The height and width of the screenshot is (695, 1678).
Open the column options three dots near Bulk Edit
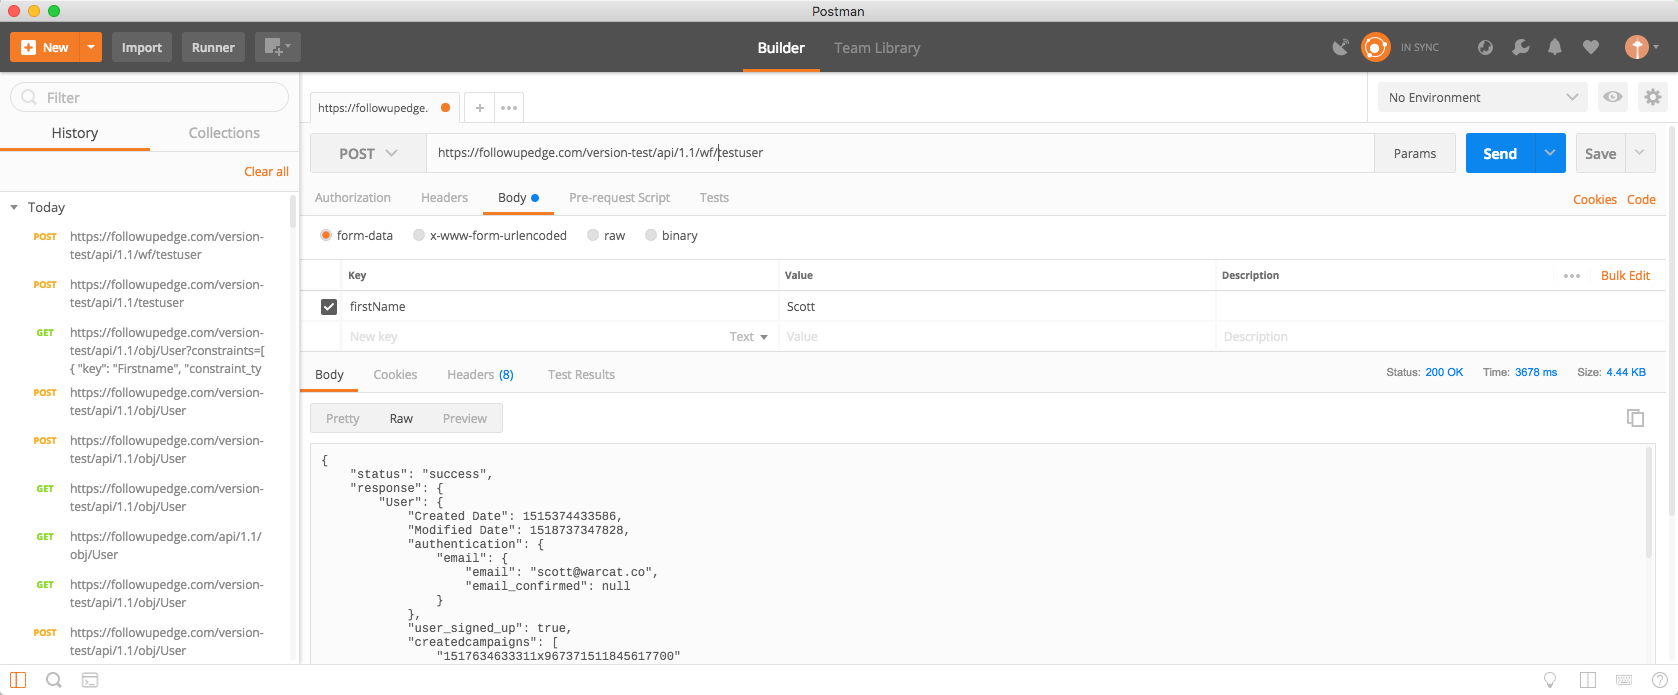[1572, 276]
